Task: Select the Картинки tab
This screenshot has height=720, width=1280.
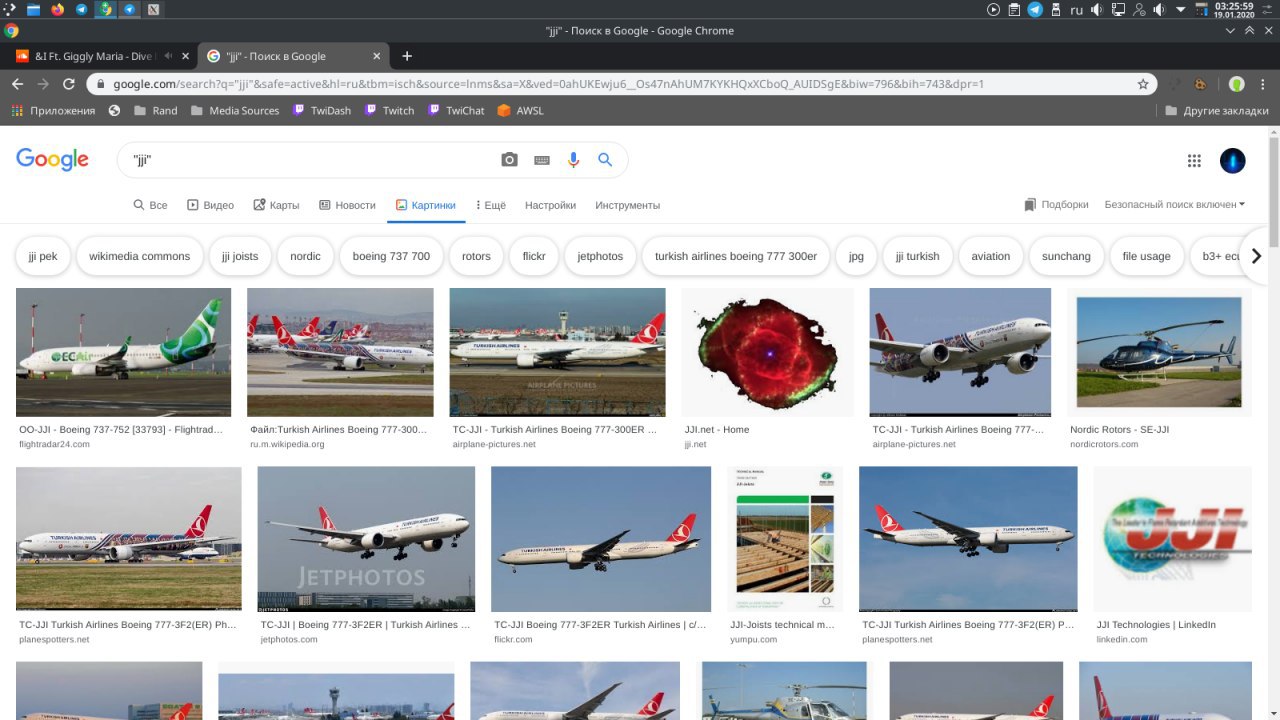Action: (425, 205)
